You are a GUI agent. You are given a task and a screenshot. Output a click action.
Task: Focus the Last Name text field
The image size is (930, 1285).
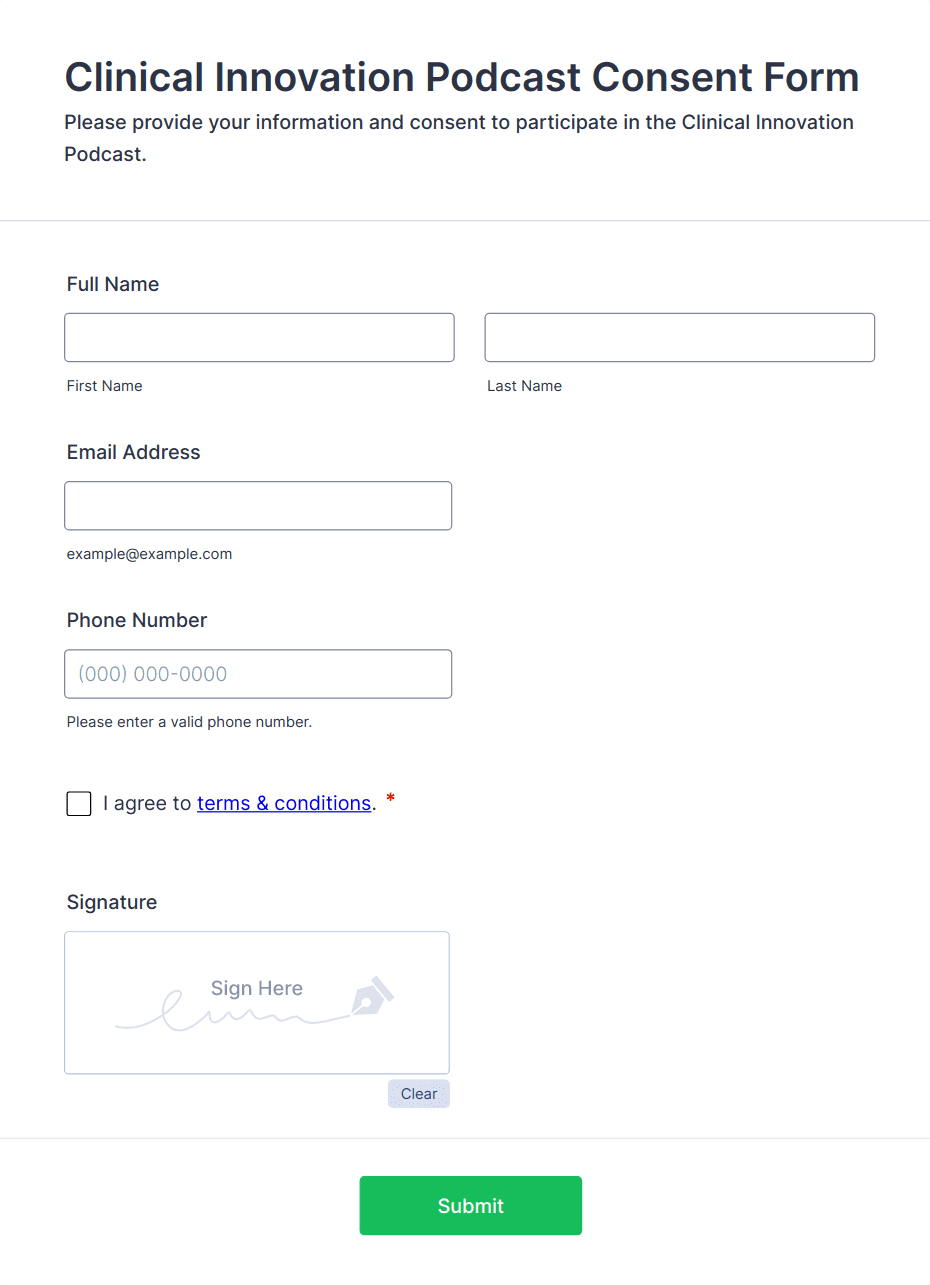(680, 337)
